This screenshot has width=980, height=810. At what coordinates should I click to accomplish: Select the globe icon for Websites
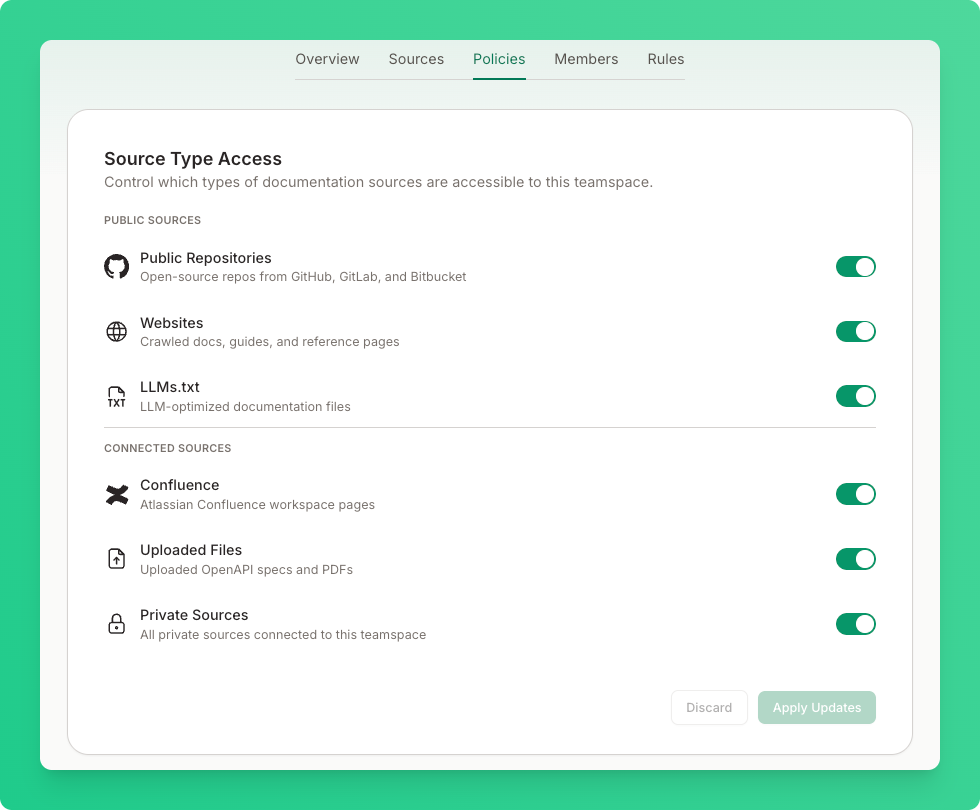tap(117, 331)
